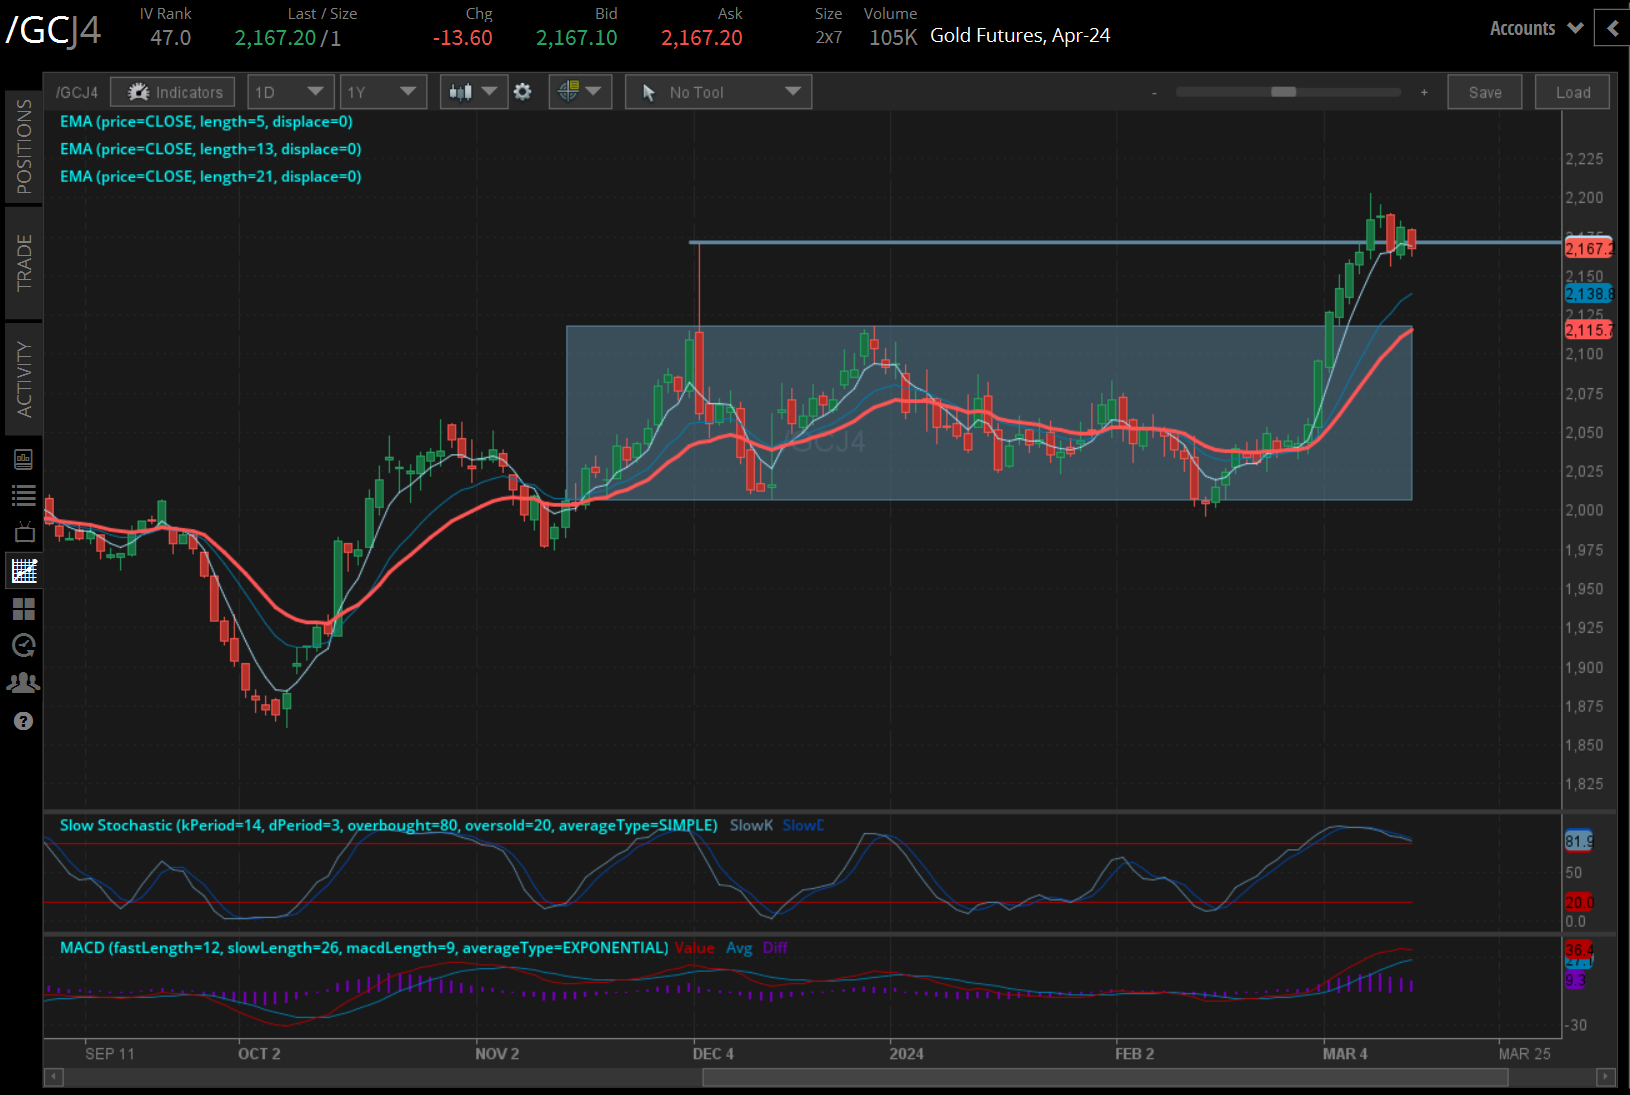
Task: Click the Indicators button
Action: pyautogui.click(x=173, y=92)
